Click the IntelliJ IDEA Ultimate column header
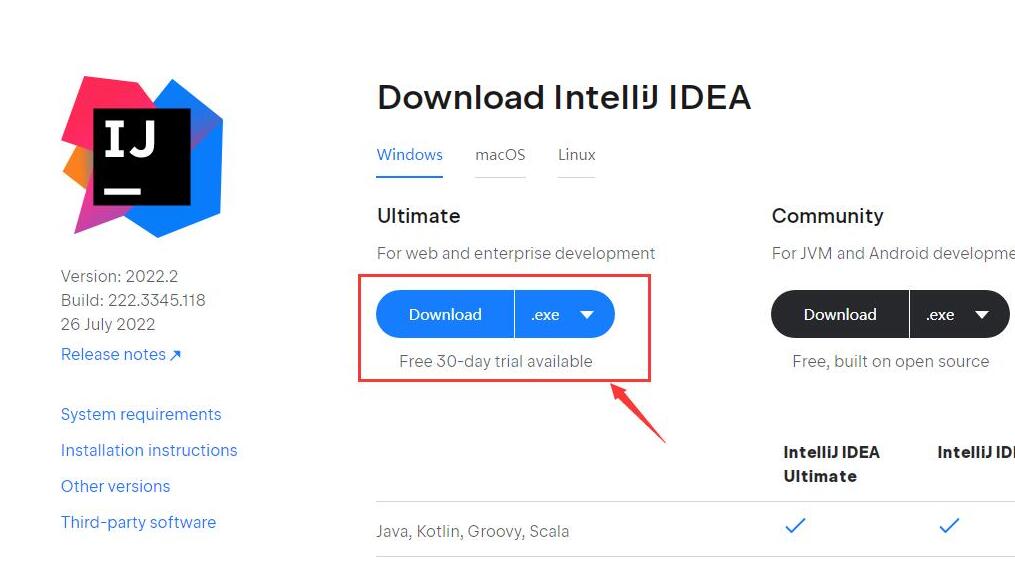Screen dimensions: 1015x563 pyautogui.click(x=831, y=464)
